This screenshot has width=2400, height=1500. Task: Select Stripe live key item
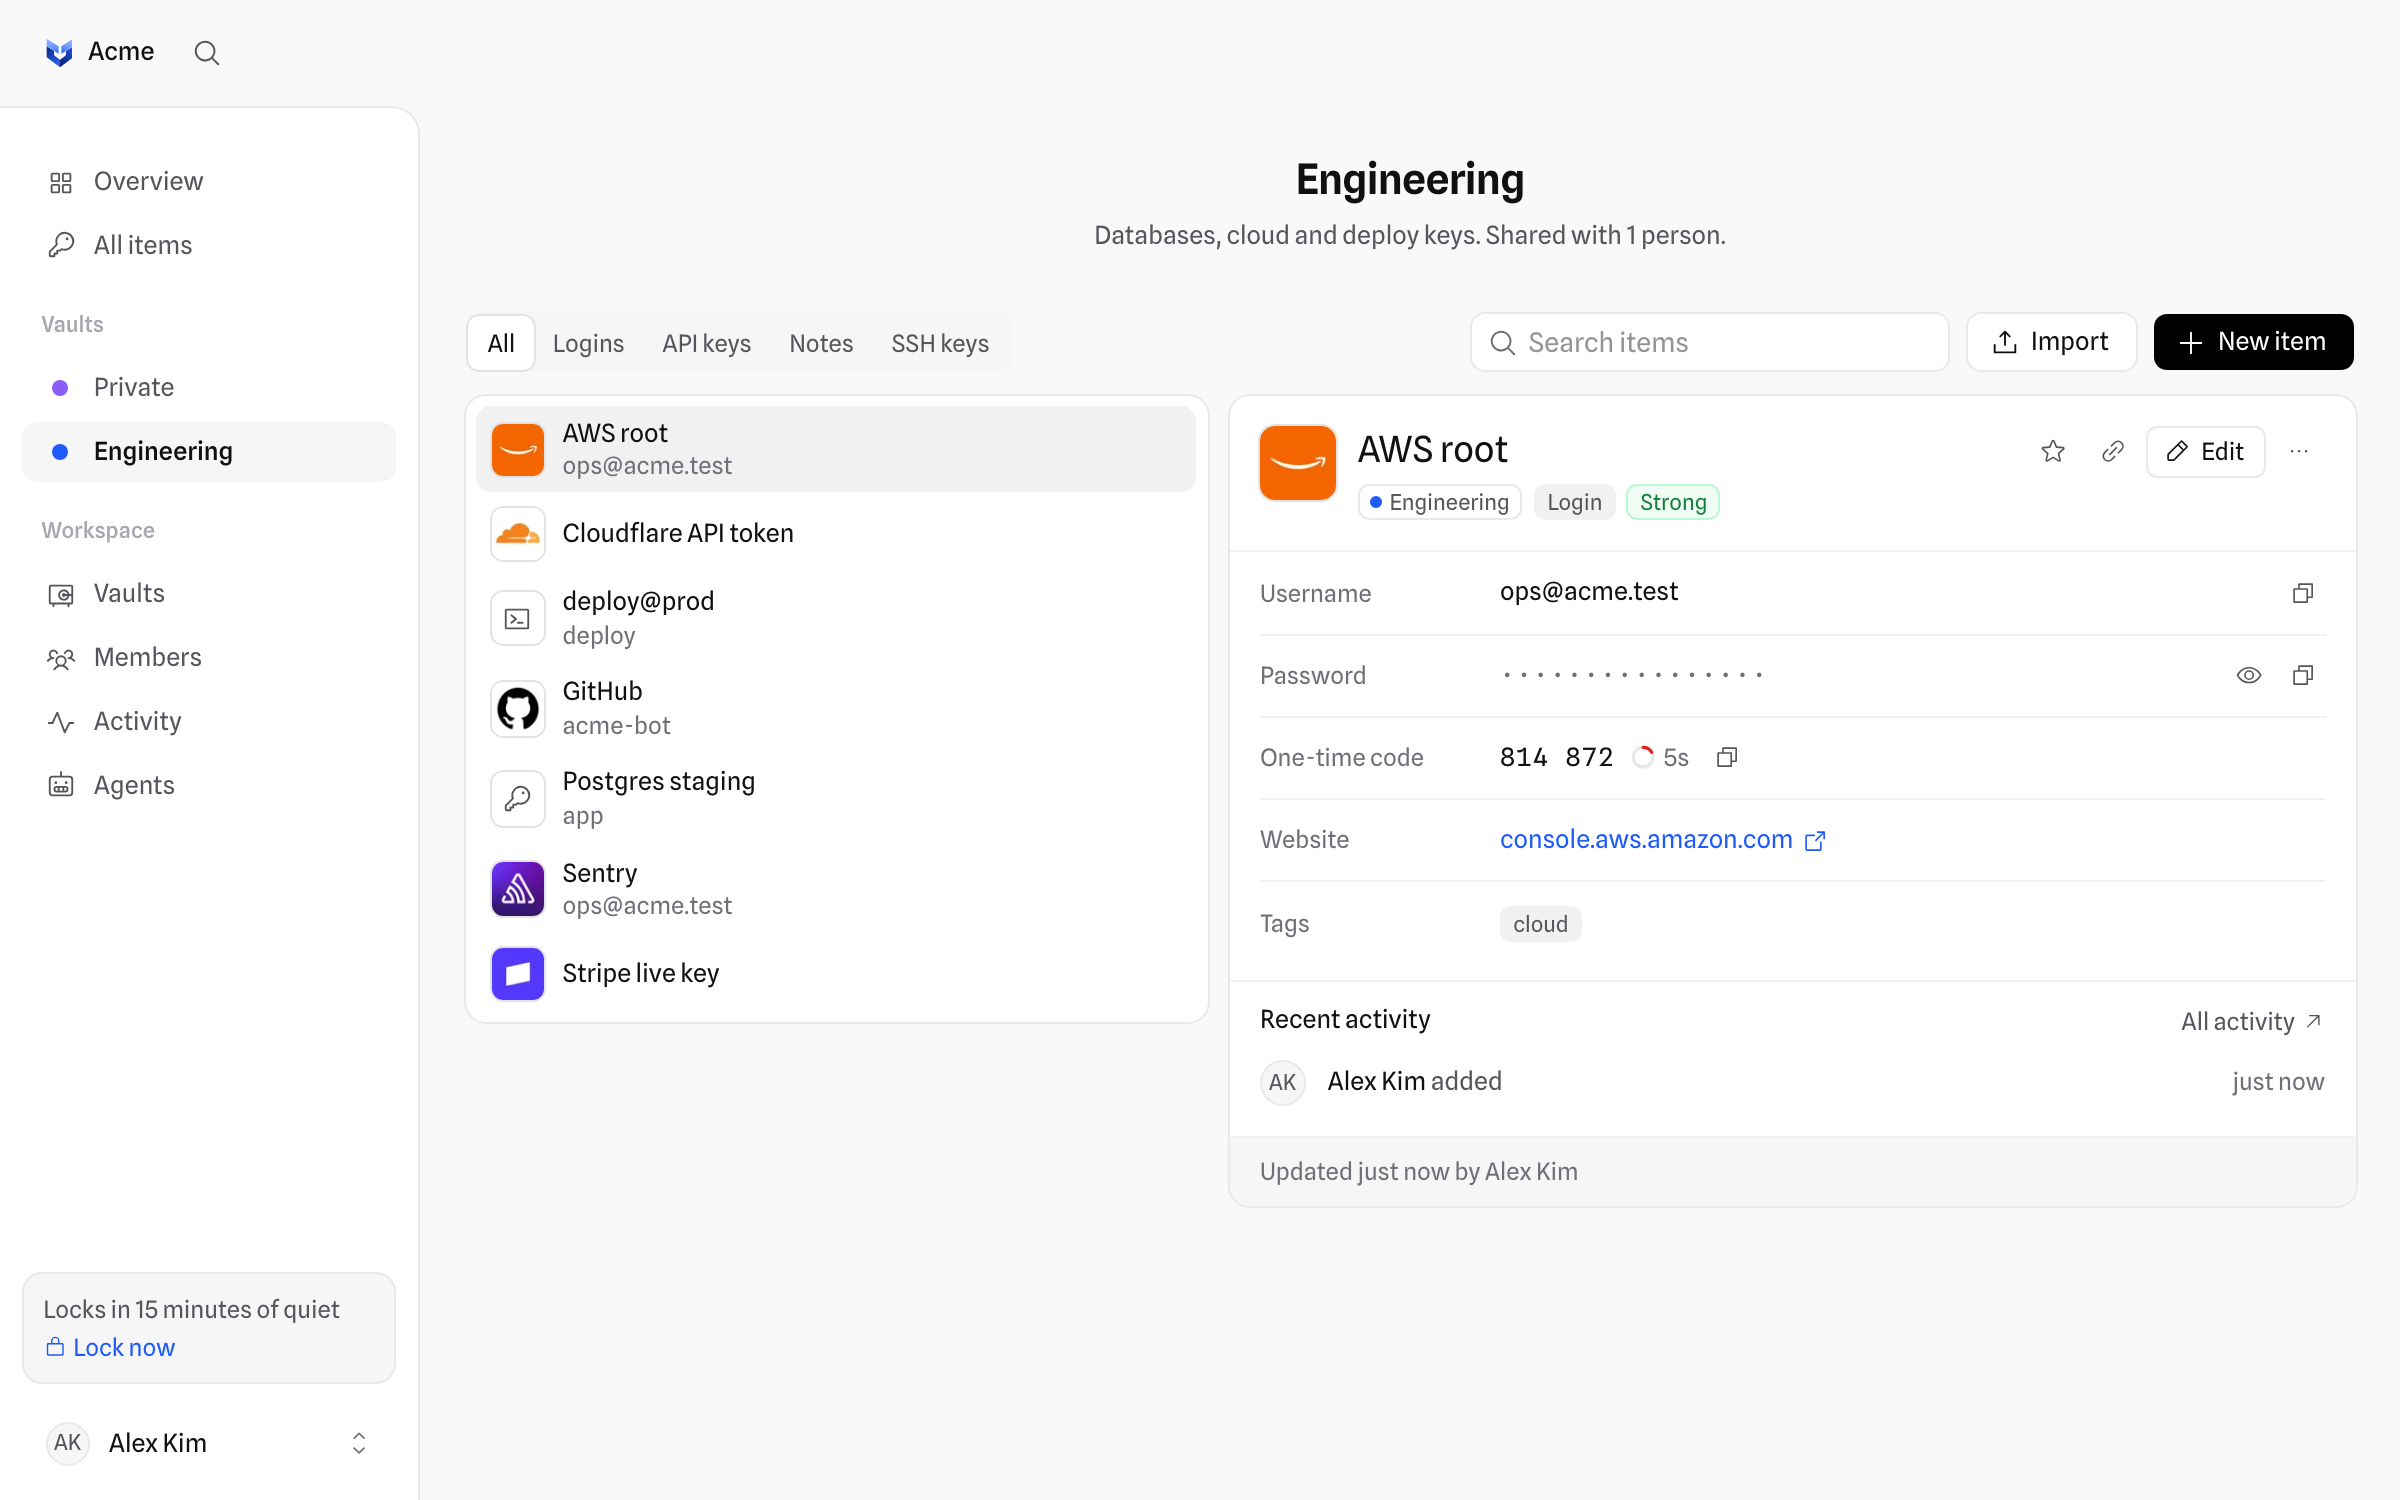point(836,973)
